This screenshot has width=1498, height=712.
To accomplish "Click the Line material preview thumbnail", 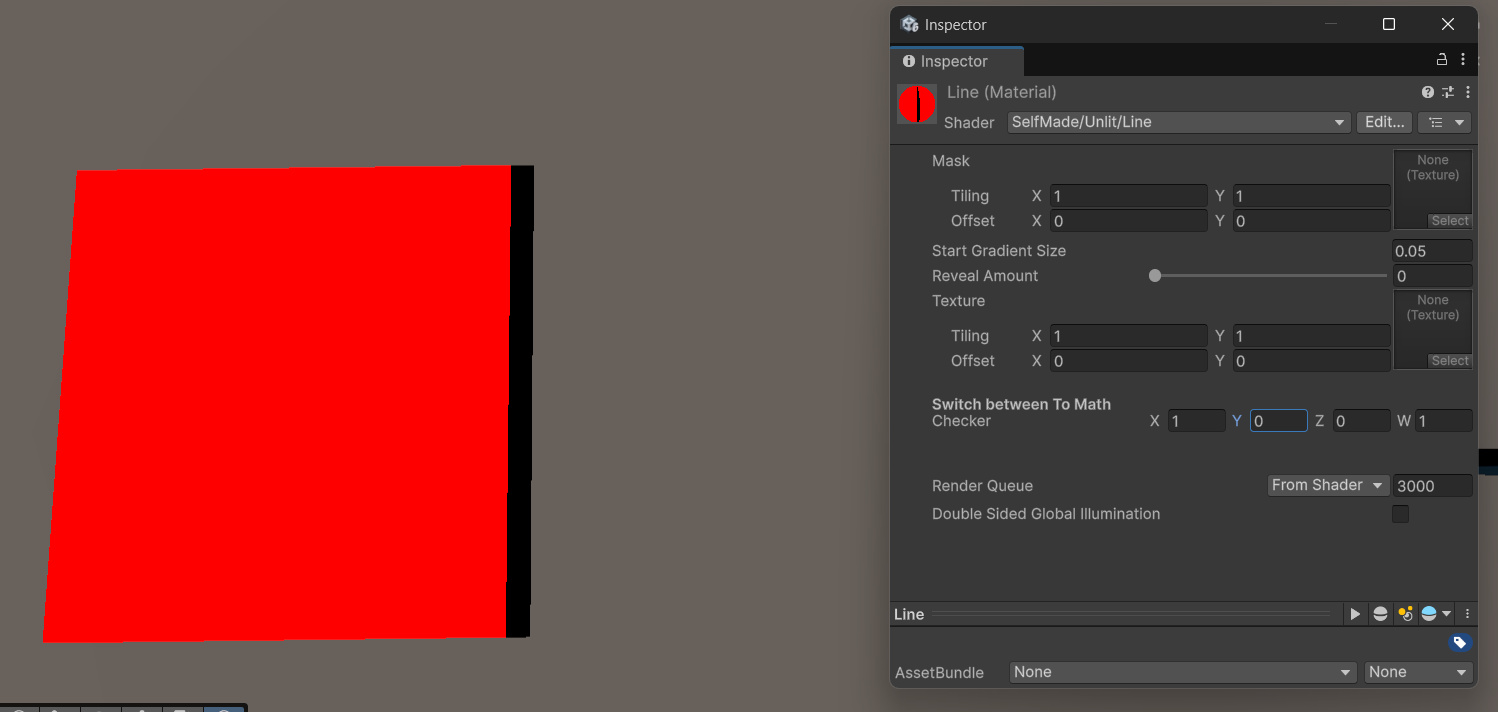I will (917, 104).
